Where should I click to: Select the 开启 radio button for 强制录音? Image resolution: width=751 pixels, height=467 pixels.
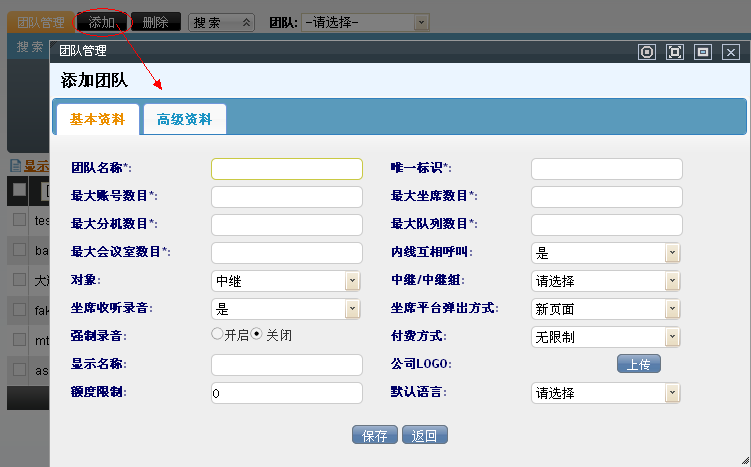click(217, 335)
